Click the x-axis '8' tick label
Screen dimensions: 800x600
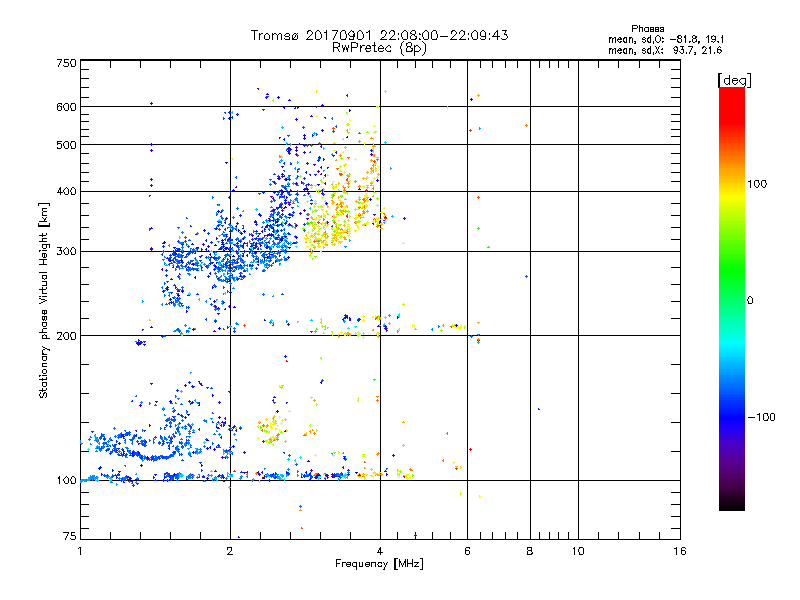click(530, 551)
